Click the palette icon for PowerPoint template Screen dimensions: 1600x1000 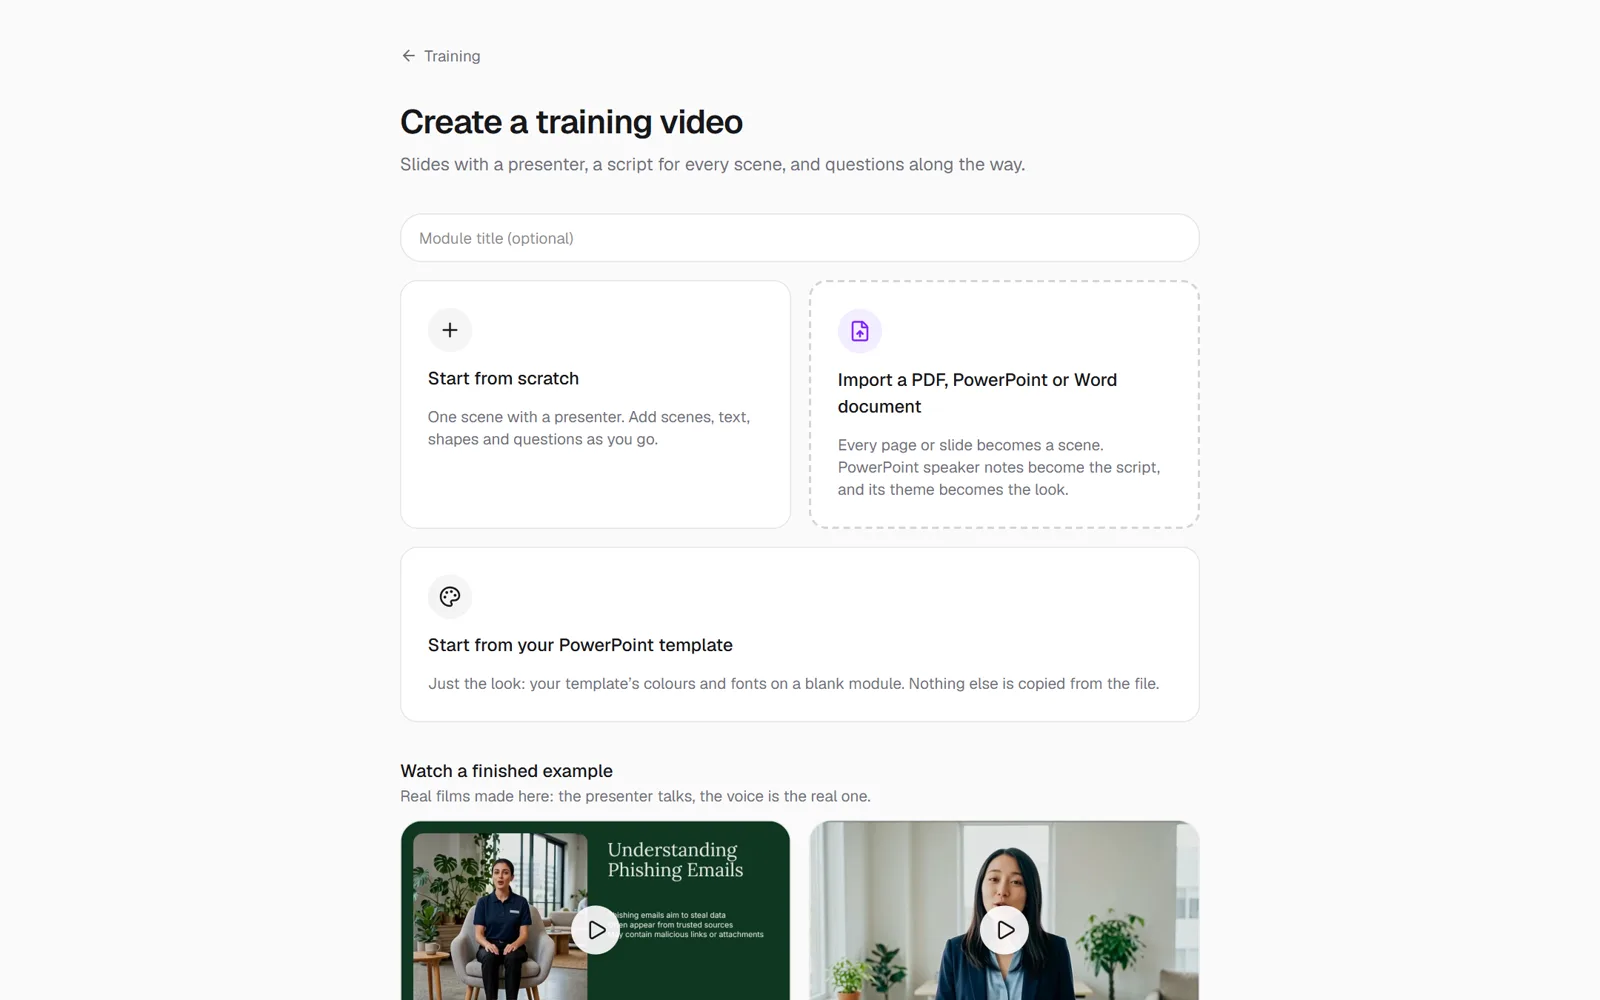pos(450,597)
